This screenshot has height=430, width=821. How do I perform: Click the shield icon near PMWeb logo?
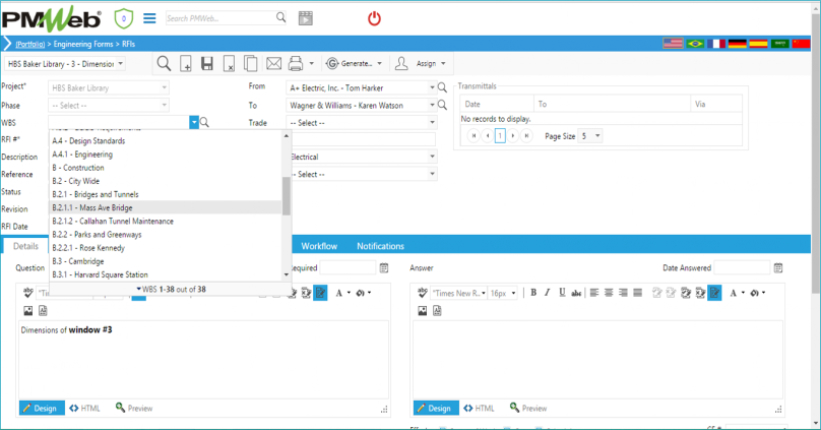coord(123,17)
